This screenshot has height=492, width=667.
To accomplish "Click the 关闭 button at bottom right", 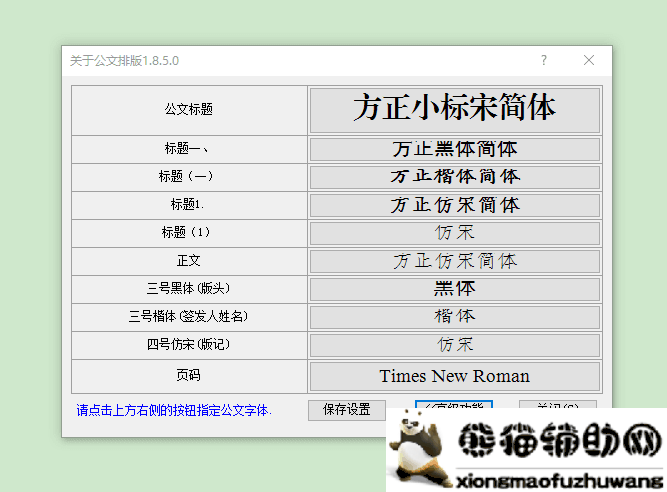I will [557, 406].
